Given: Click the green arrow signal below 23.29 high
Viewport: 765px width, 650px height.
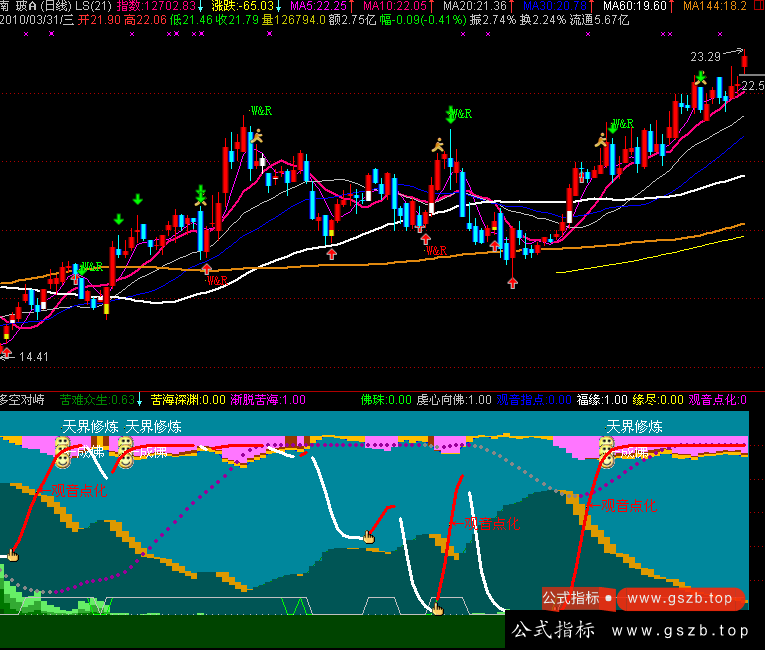Looking at the screenshot, I should (x=703, y=76).
